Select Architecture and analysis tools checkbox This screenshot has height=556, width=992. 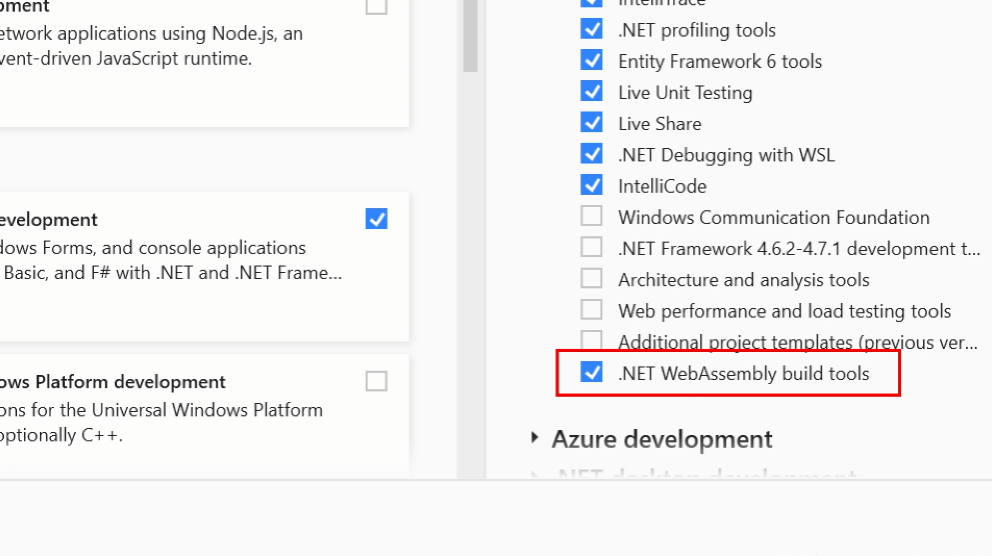[x=592, y=279]
